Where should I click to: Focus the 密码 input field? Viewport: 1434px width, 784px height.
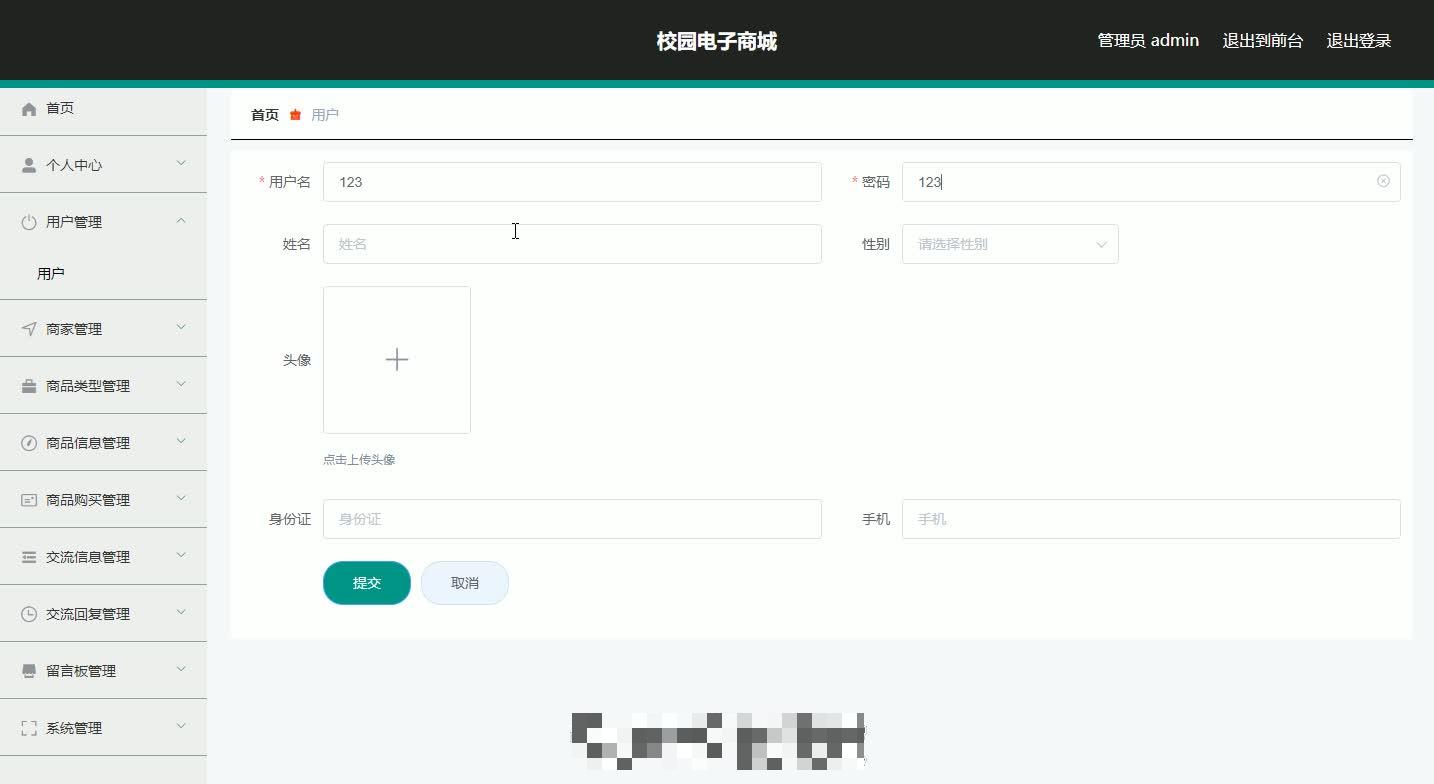pyautogui.click(x=1151, y=182)
